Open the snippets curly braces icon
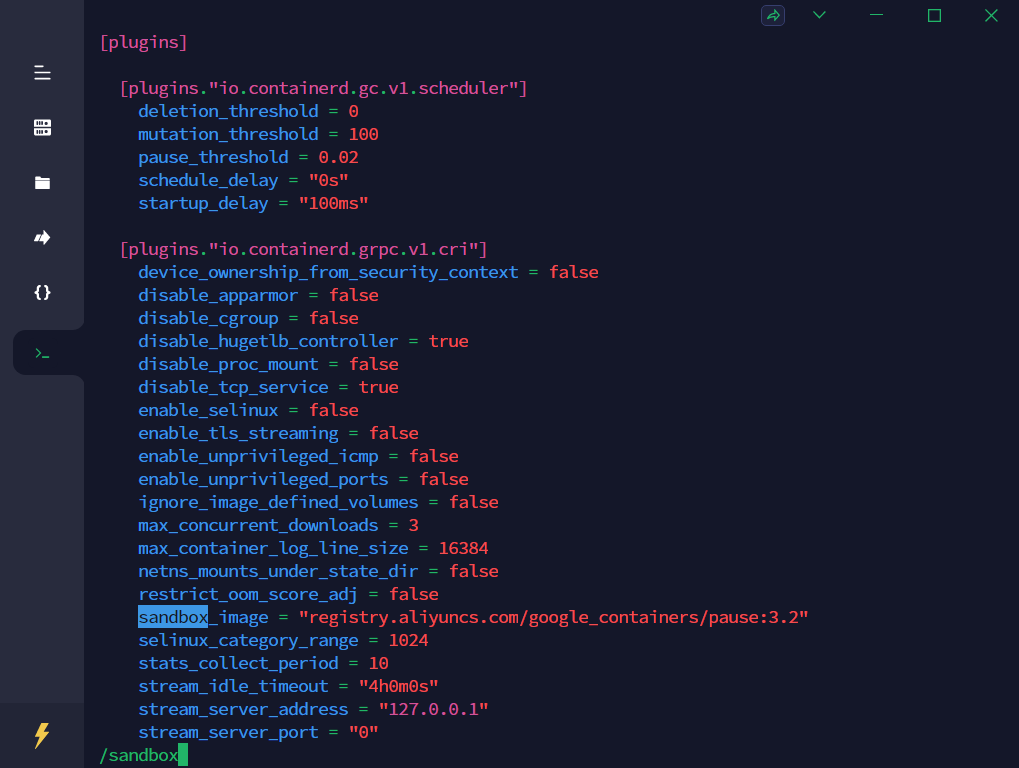 pyautogui.click(x=42, y=293)
